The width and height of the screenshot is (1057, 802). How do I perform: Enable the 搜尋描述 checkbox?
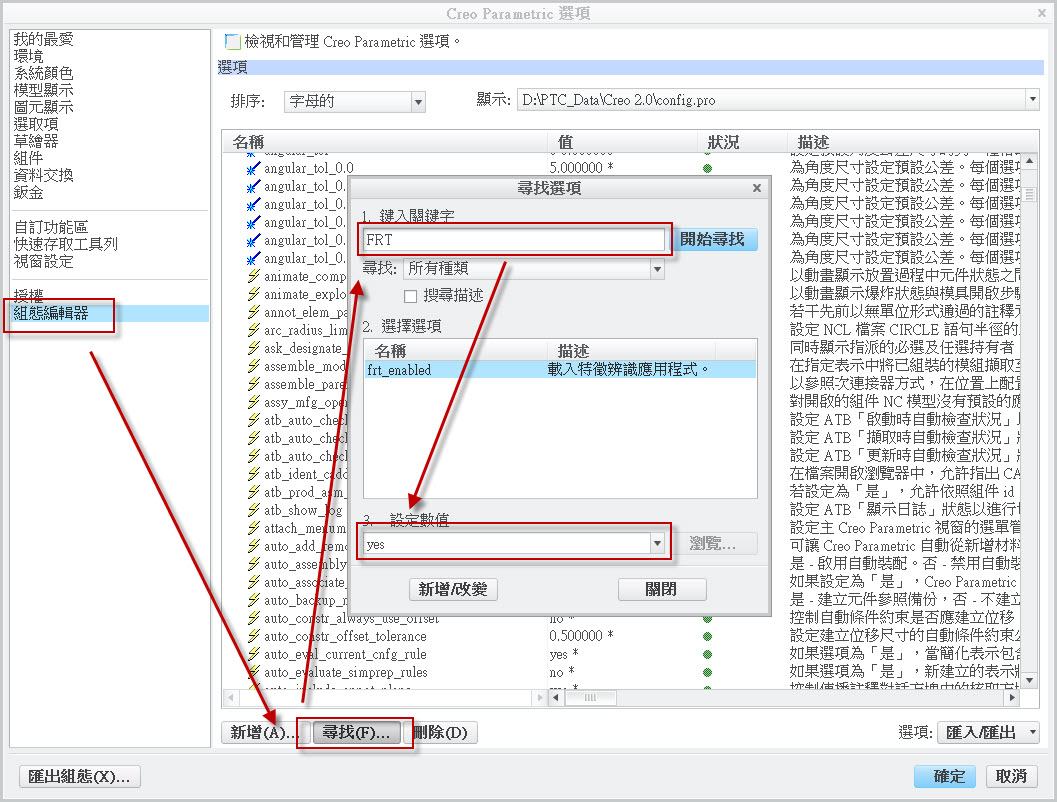(410, 296)
